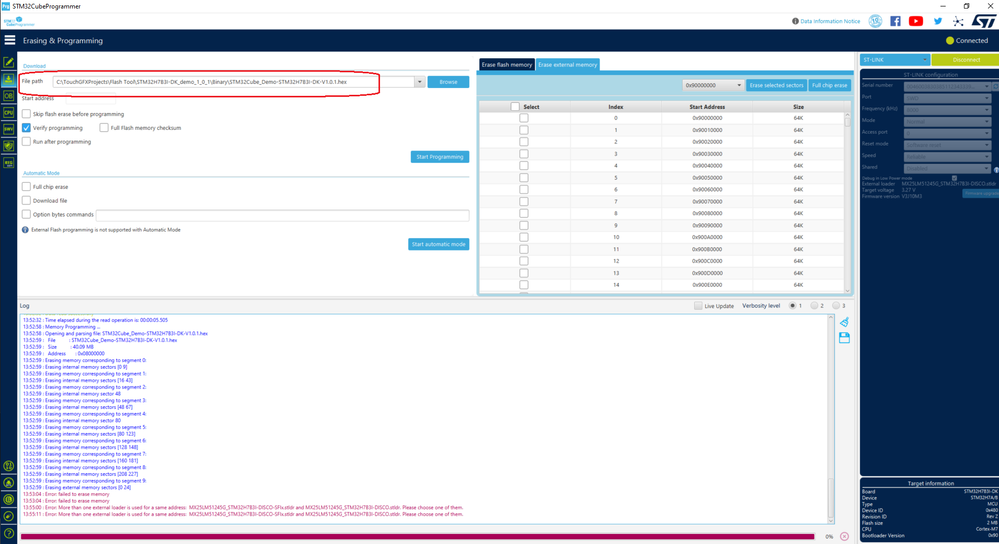Click the sector table vertical scrollbar
Image resolution: width=999 pixels, height=544 pixels.
[x=847, y=203]
